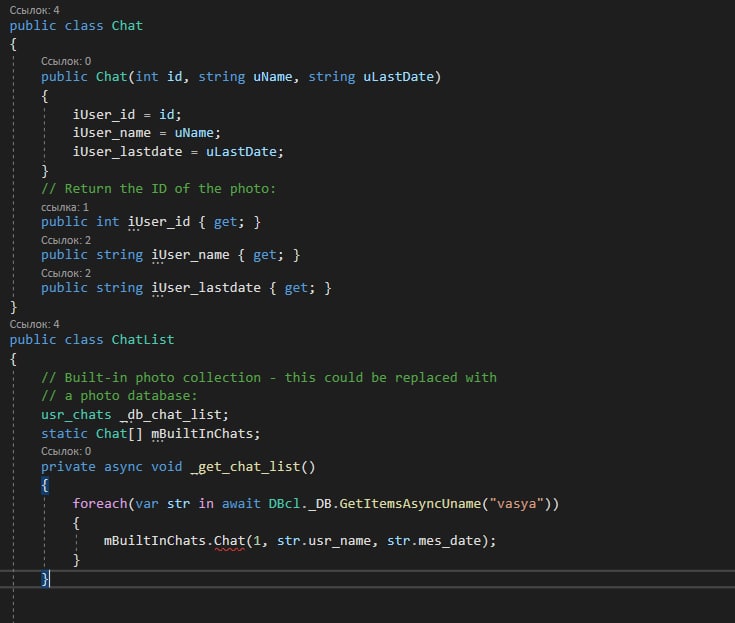Open the references lens above class Chat
735x623 pixels.
(x=34, y=10)
